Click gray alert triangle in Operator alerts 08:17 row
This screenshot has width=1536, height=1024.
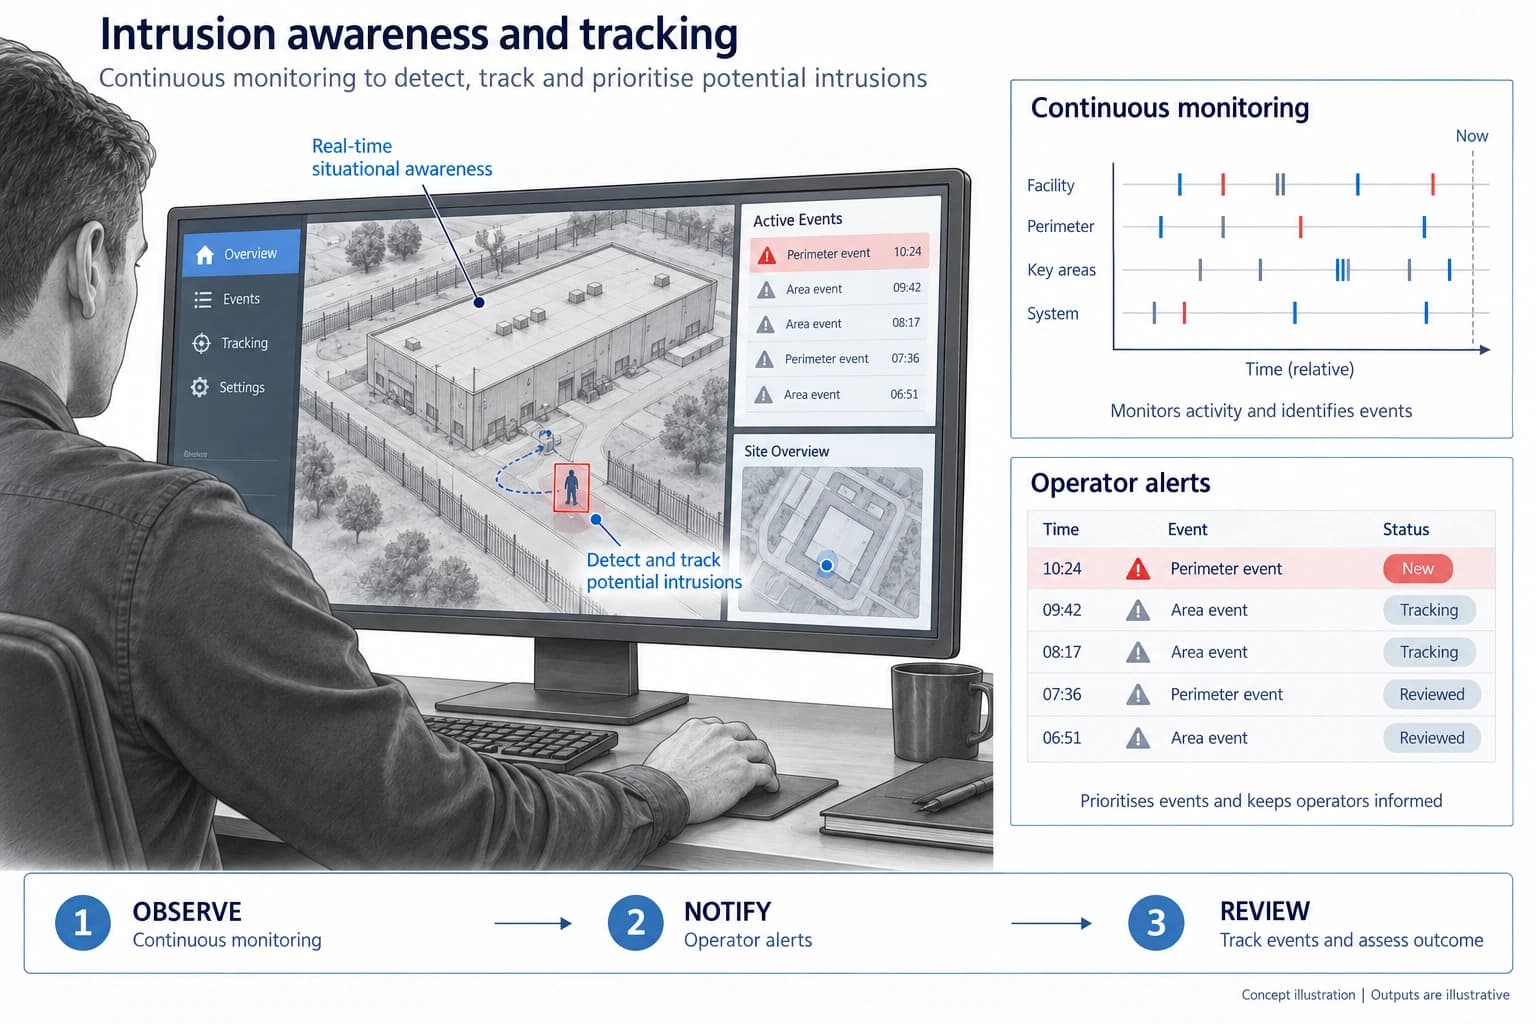[x=1138, y=653]
